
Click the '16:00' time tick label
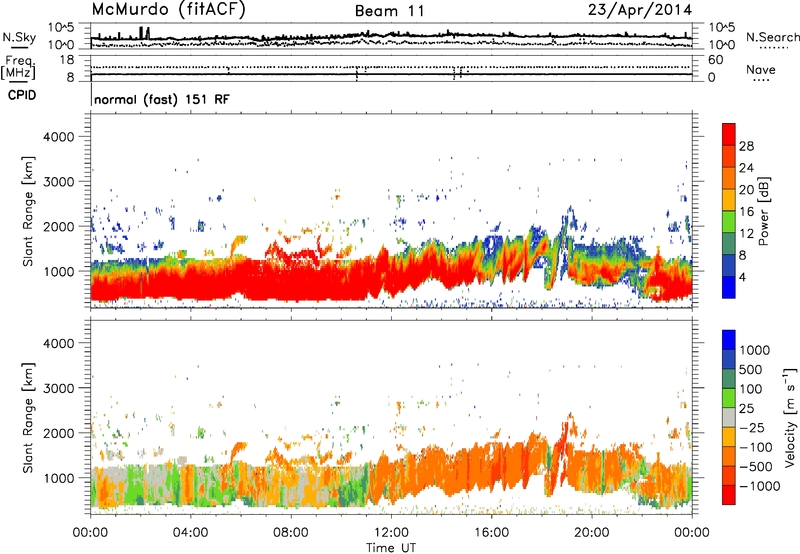pyautogui.click(x=491, y=533)
